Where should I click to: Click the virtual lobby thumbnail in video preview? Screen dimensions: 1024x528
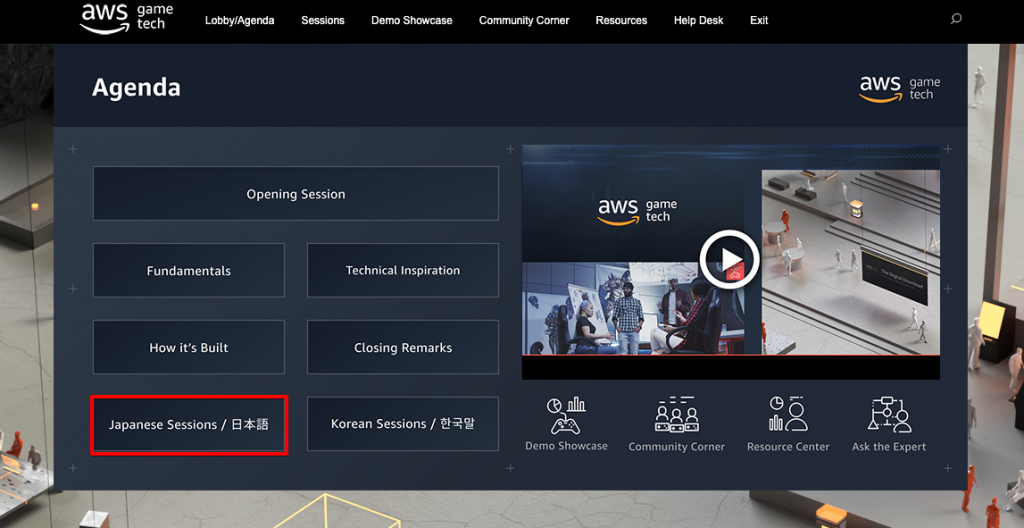coord(851,263)
